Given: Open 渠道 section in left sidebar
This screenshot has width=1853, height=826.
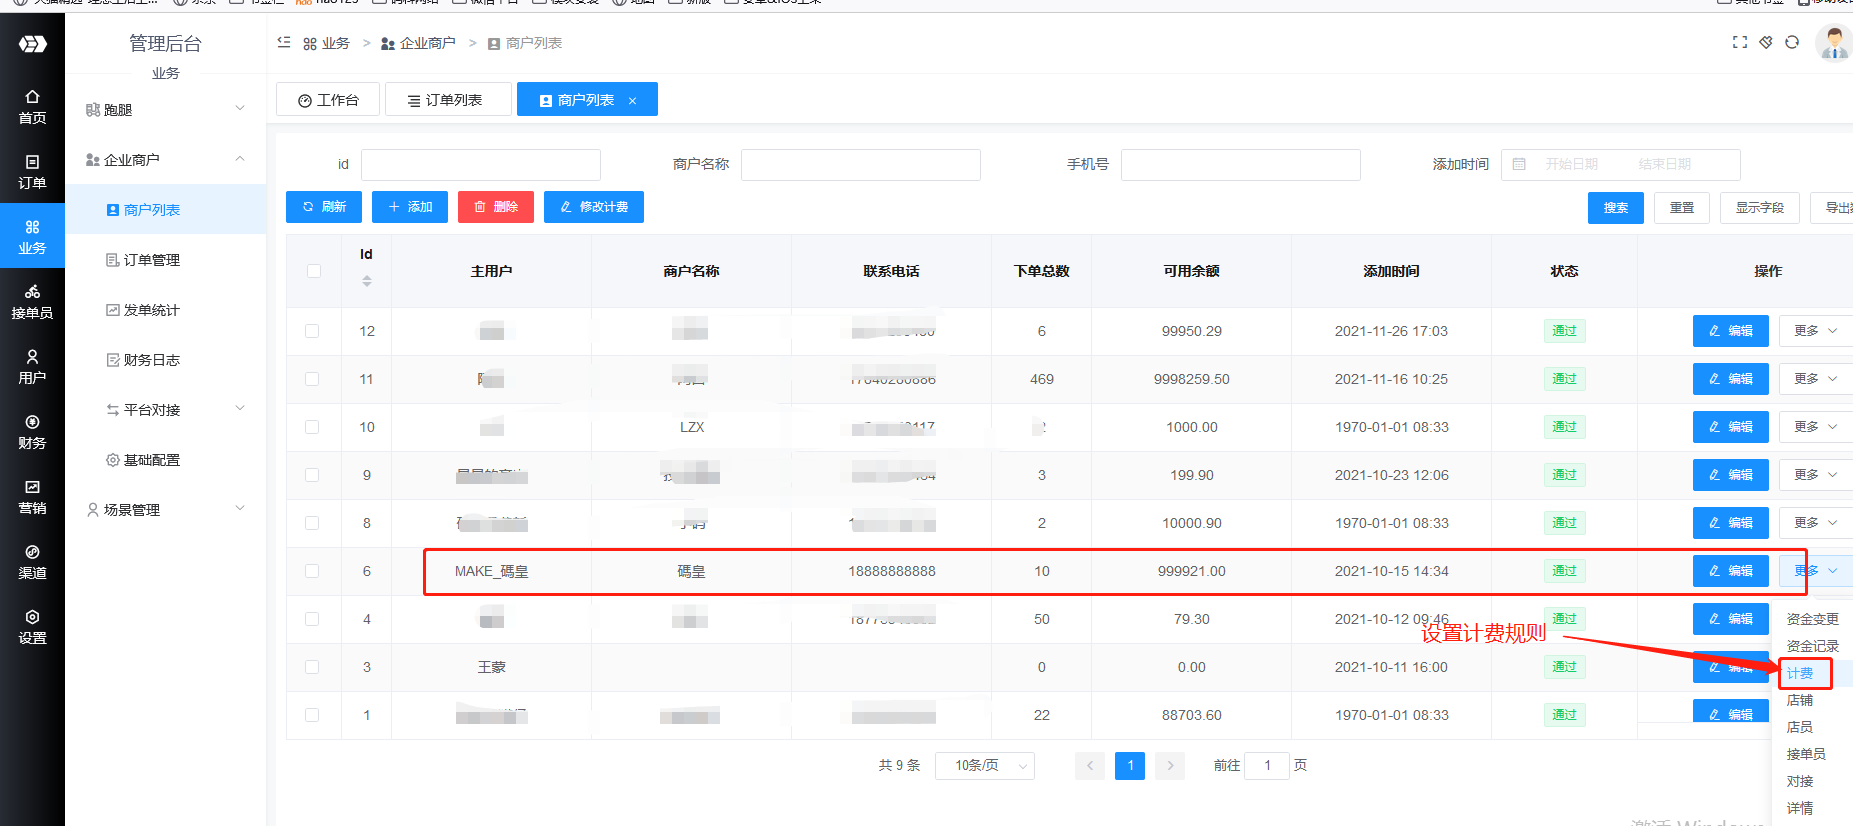Looking at the screenshot, I should click(x=32, y=562).
